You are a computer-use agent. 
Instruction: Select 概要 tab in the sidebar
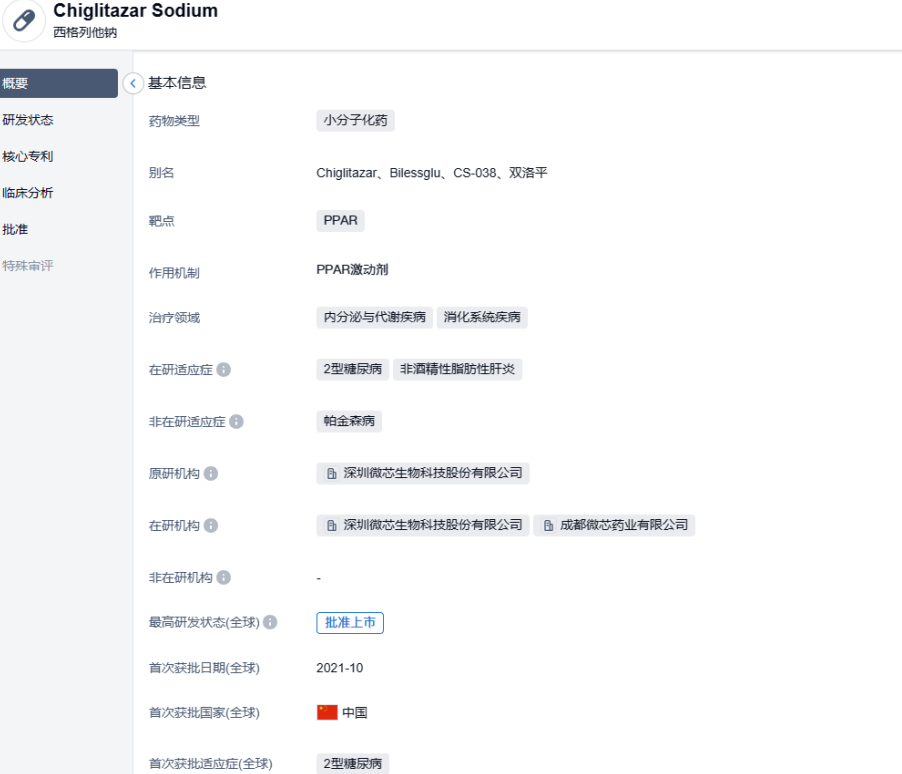58,84
